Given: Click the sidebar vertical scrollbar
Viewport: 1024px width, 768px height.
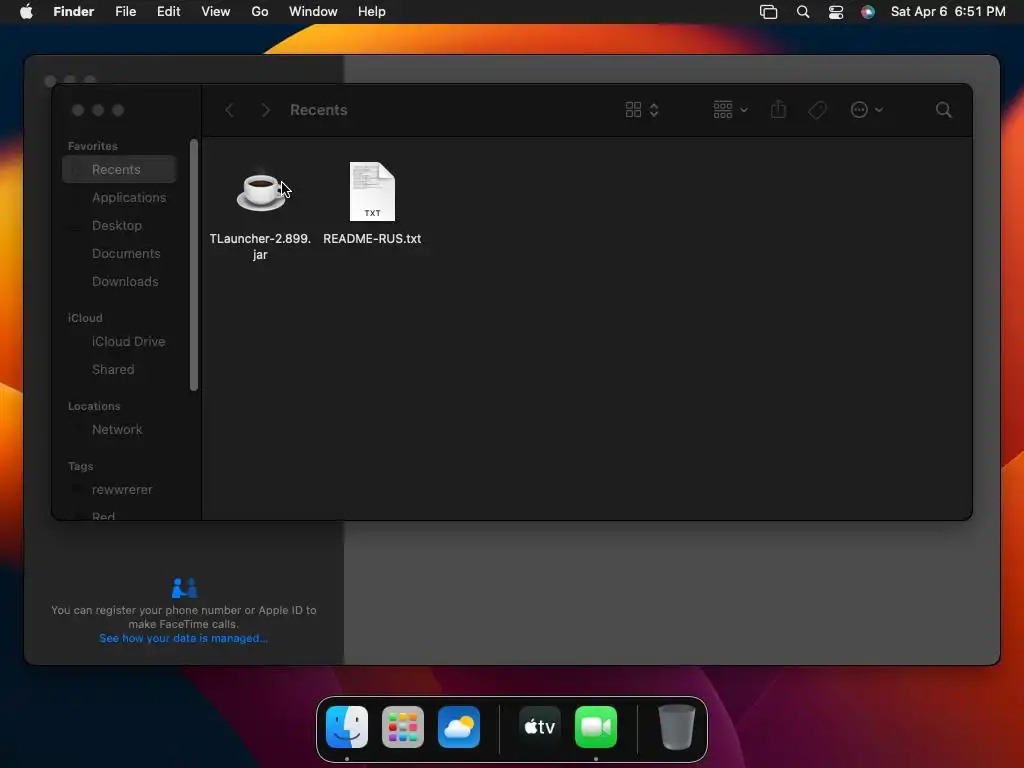Looking at the screenshot, I should coord(194,265).
